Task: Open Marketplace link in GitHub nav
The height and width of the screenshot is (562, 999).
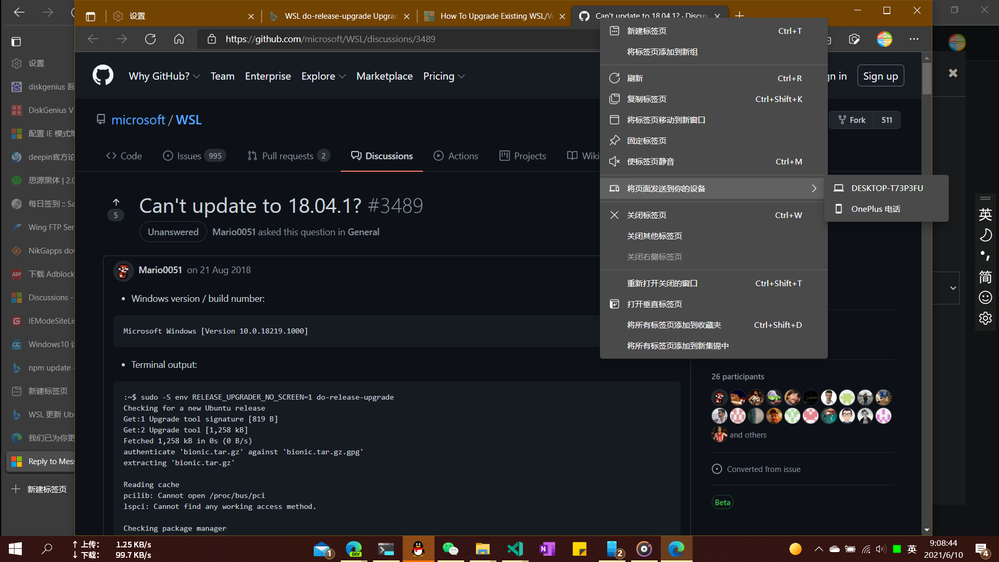Action: 384,76
